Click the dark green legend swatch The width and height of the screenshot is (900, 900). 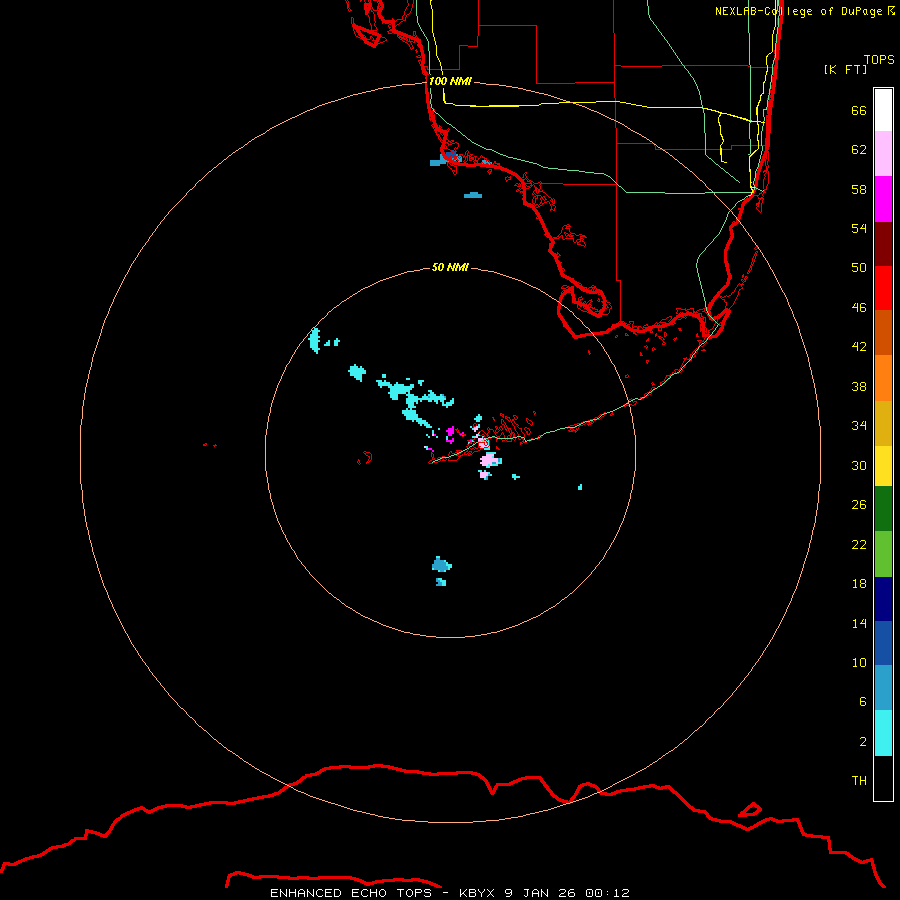pos(883,509)
